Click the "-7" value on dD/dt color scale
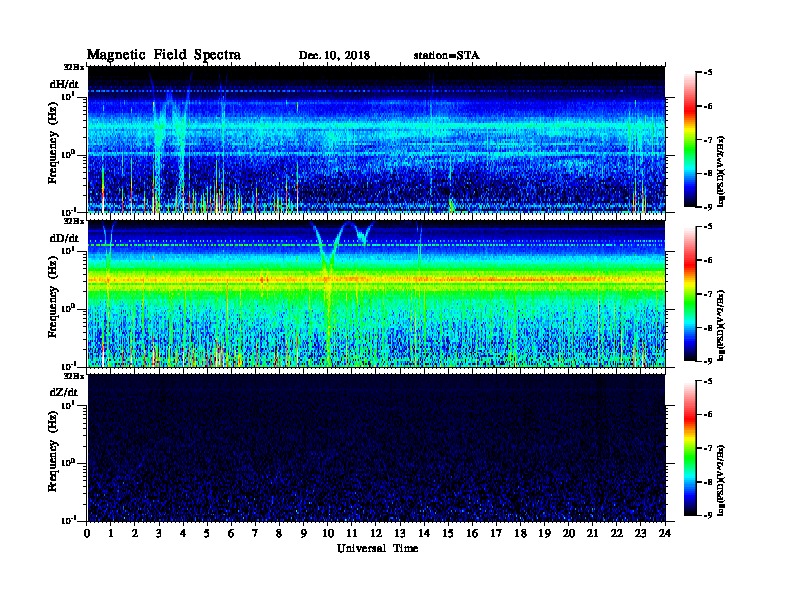This screenshot has height=612, width=792. point(707,294)
